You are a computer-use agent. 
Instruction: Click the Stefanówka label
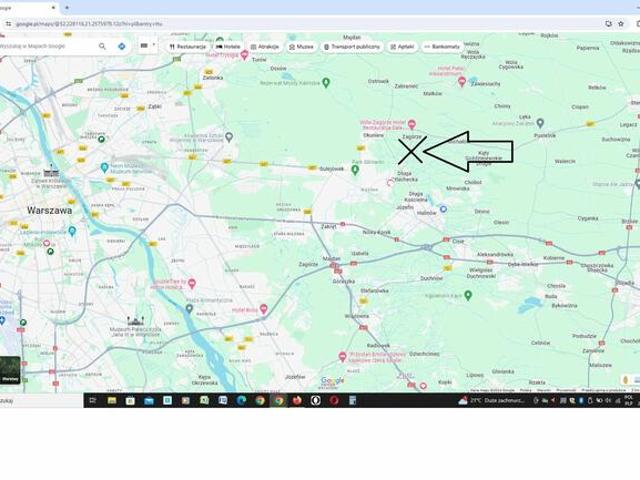[375, 291]
